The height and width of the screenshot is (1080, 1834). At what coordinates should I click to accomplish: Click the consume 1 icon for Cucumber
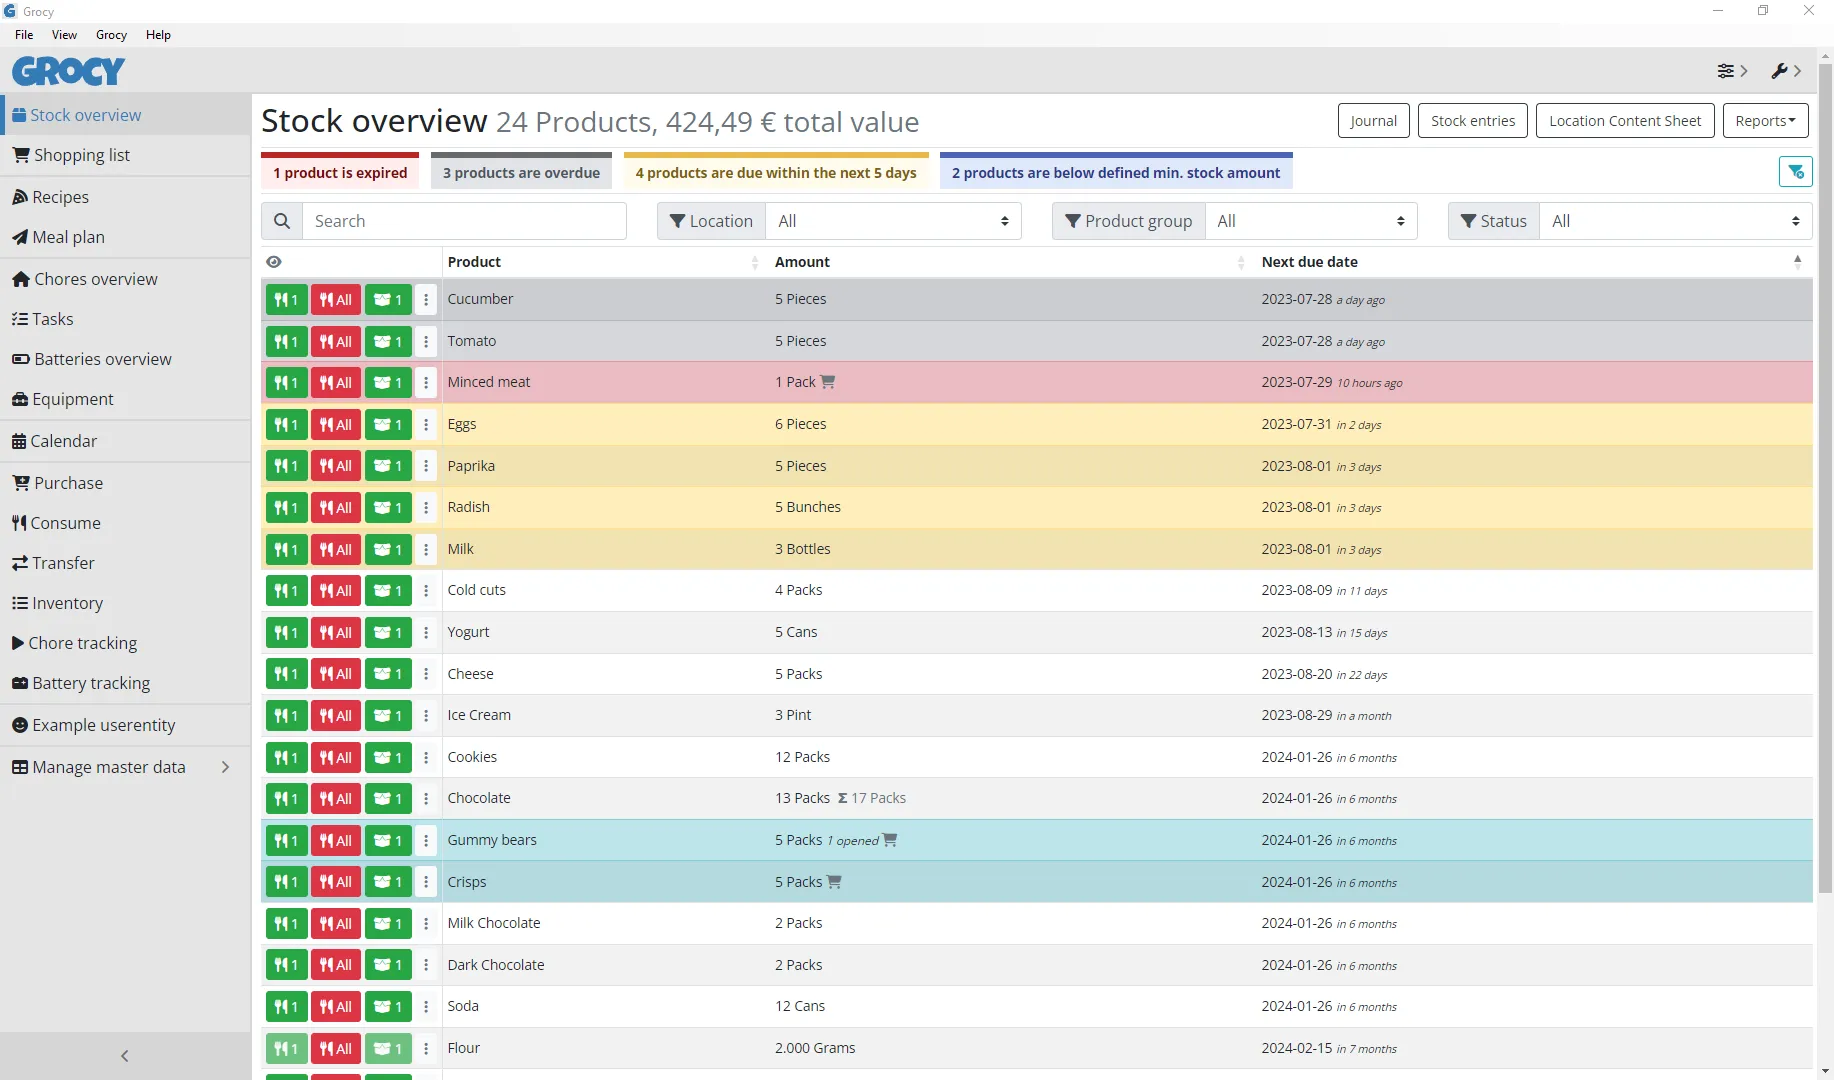[286, 300]
